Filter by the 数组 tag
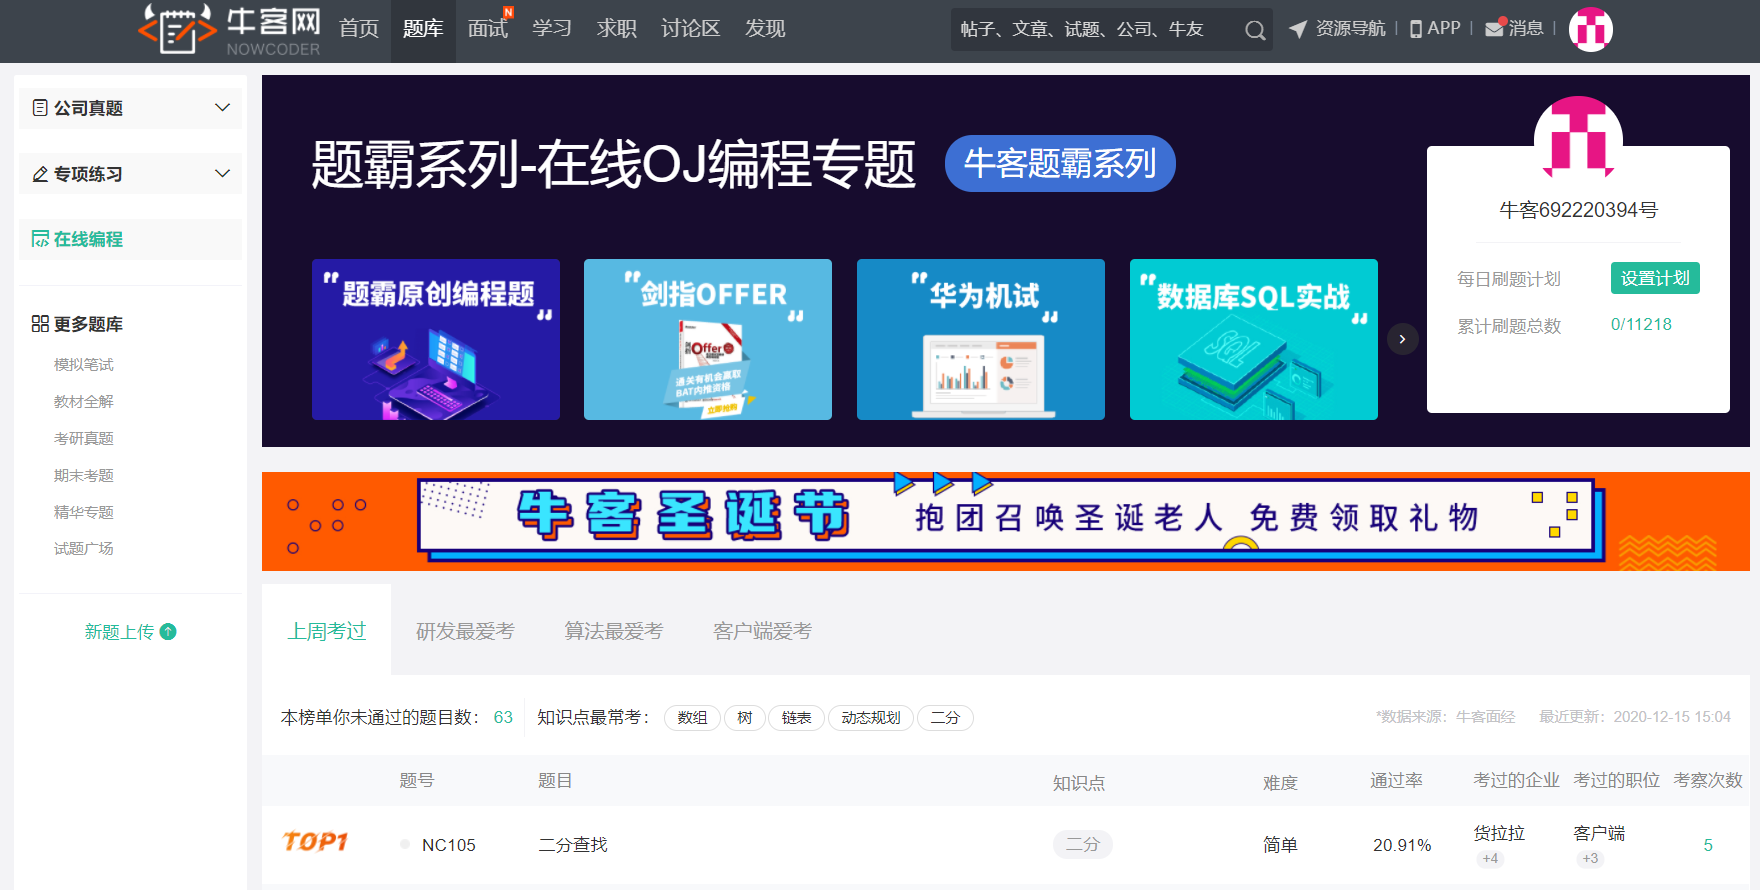The width and height of the screenshot is (1760, 890). pos(692,718)
